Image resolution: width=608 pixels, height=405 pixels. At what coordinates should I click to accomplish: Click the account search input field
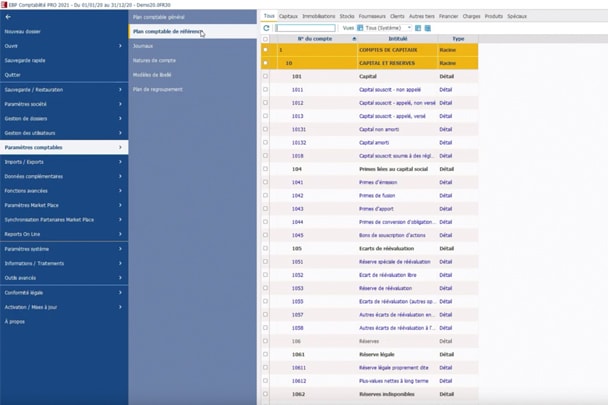tap(305, 28)
